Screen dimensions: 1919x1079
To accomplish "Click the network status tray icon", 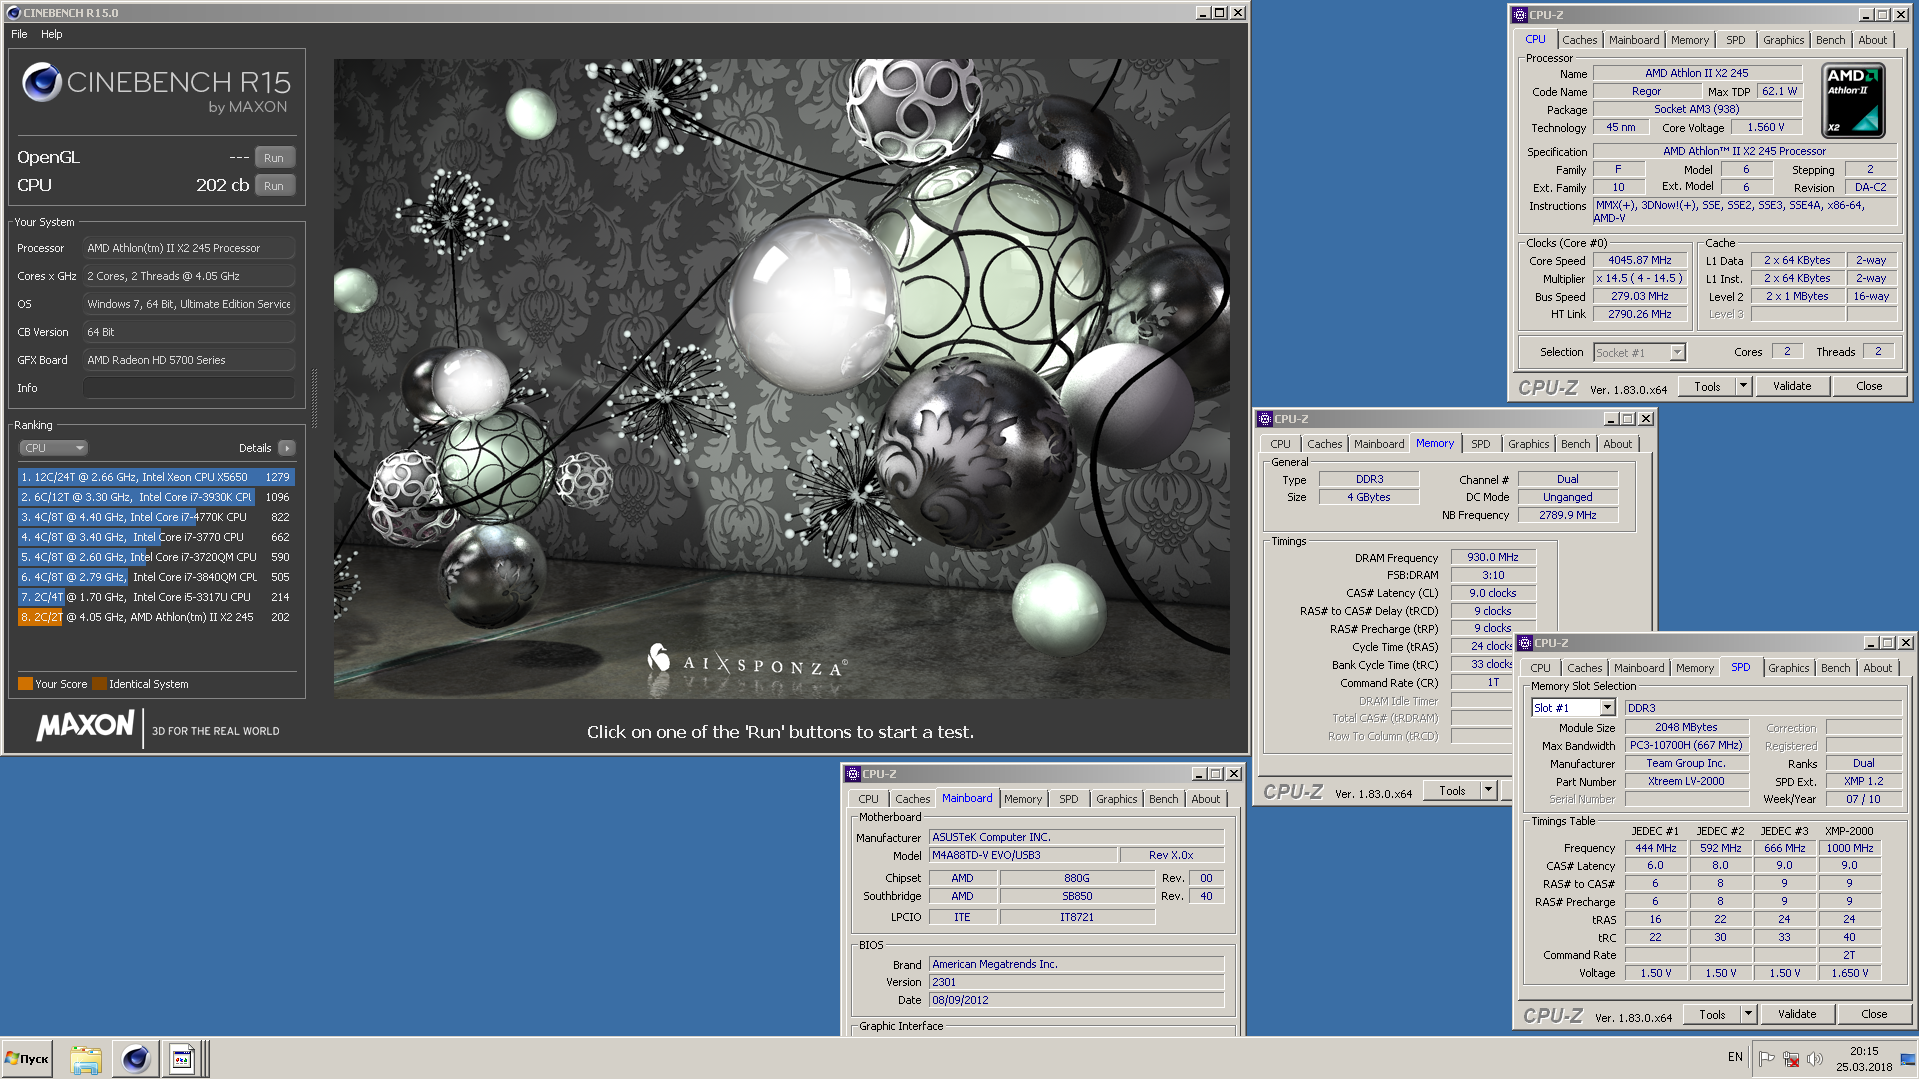I will point(1790,1058).
